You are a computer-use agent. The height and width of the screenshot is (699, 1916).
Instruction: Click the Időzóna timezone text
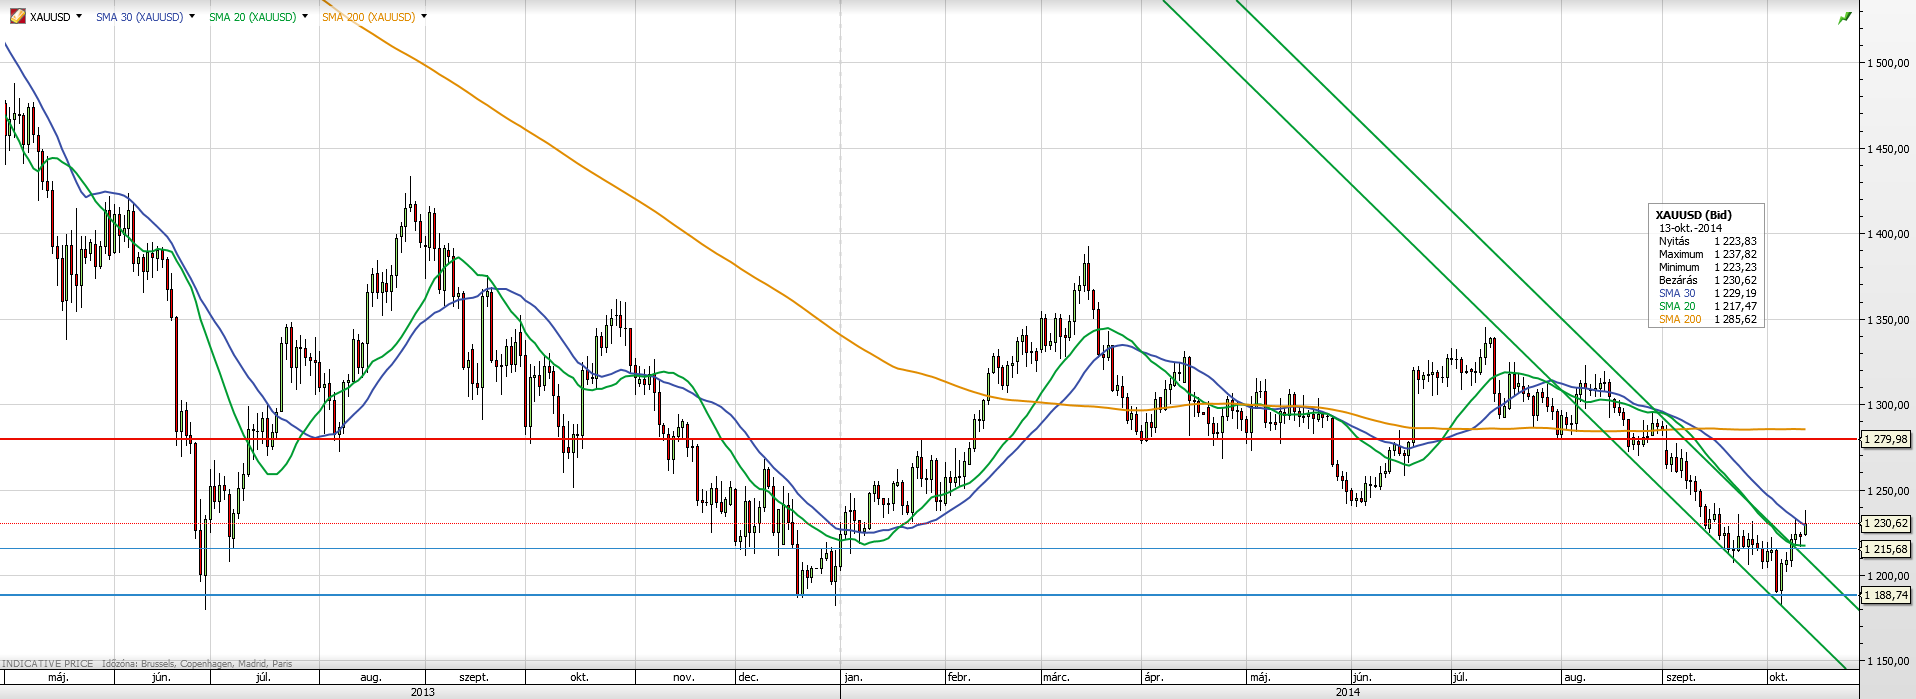click(x=197, y=664)
